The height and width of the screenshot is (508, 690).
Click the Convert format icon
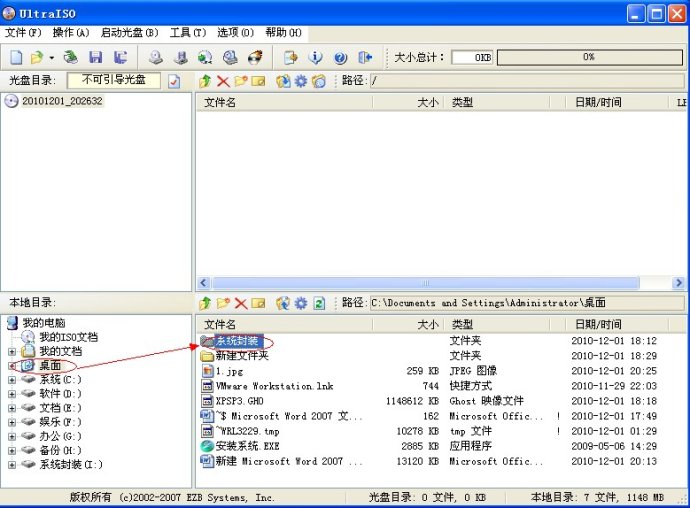181,57
